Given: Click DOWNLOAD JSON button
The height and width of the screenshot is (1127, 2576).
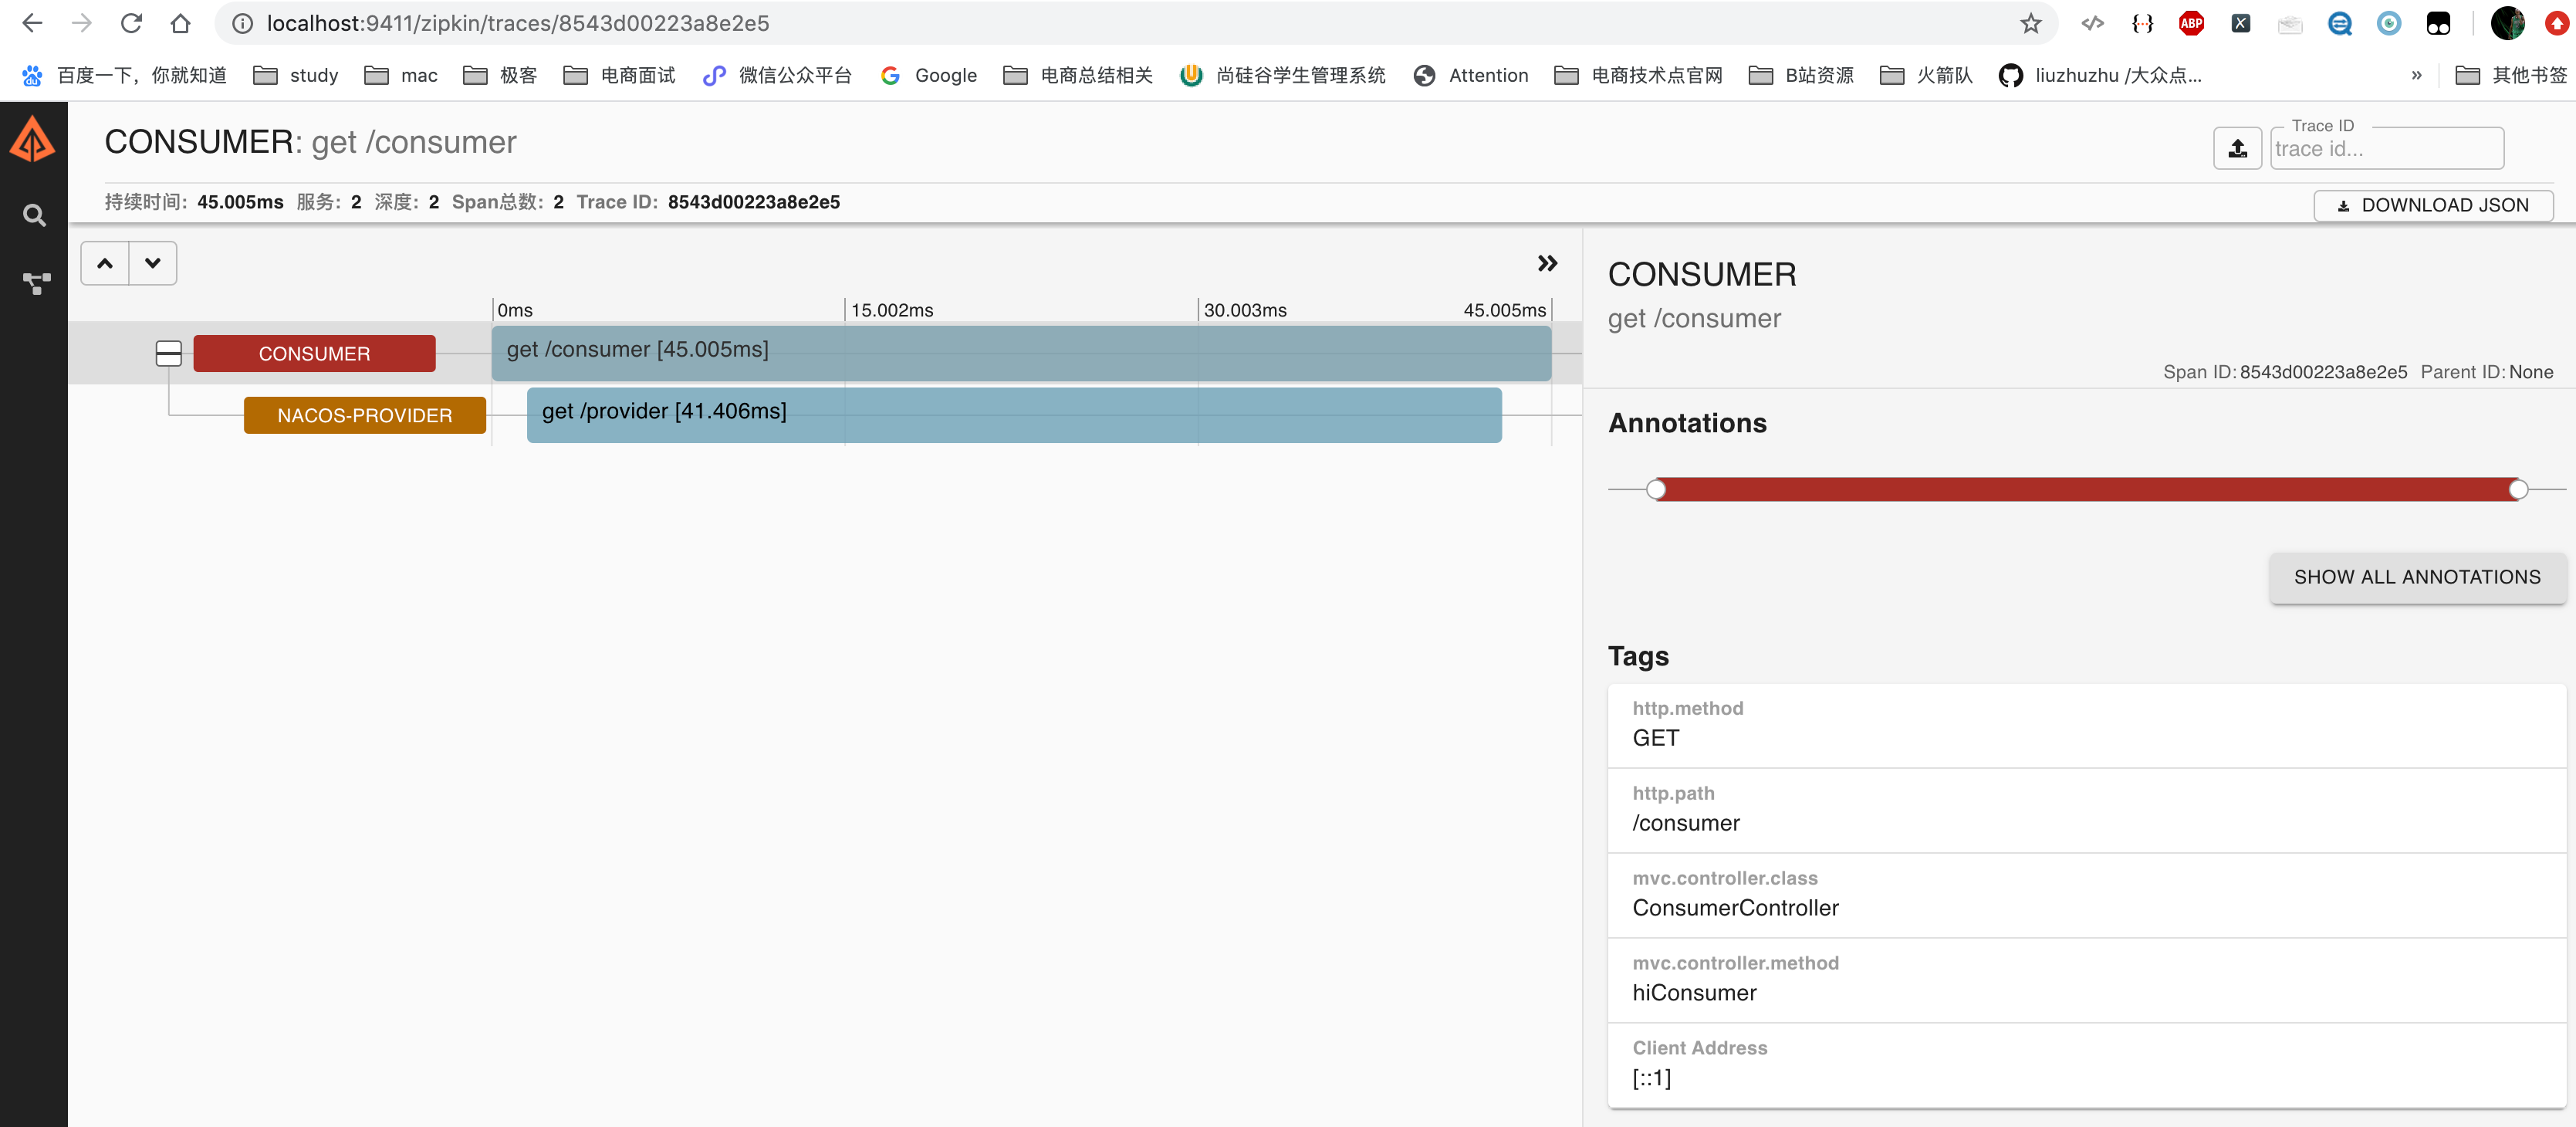Looking at the screenshot, I should pyautogui.click(x=2432, y=205).
